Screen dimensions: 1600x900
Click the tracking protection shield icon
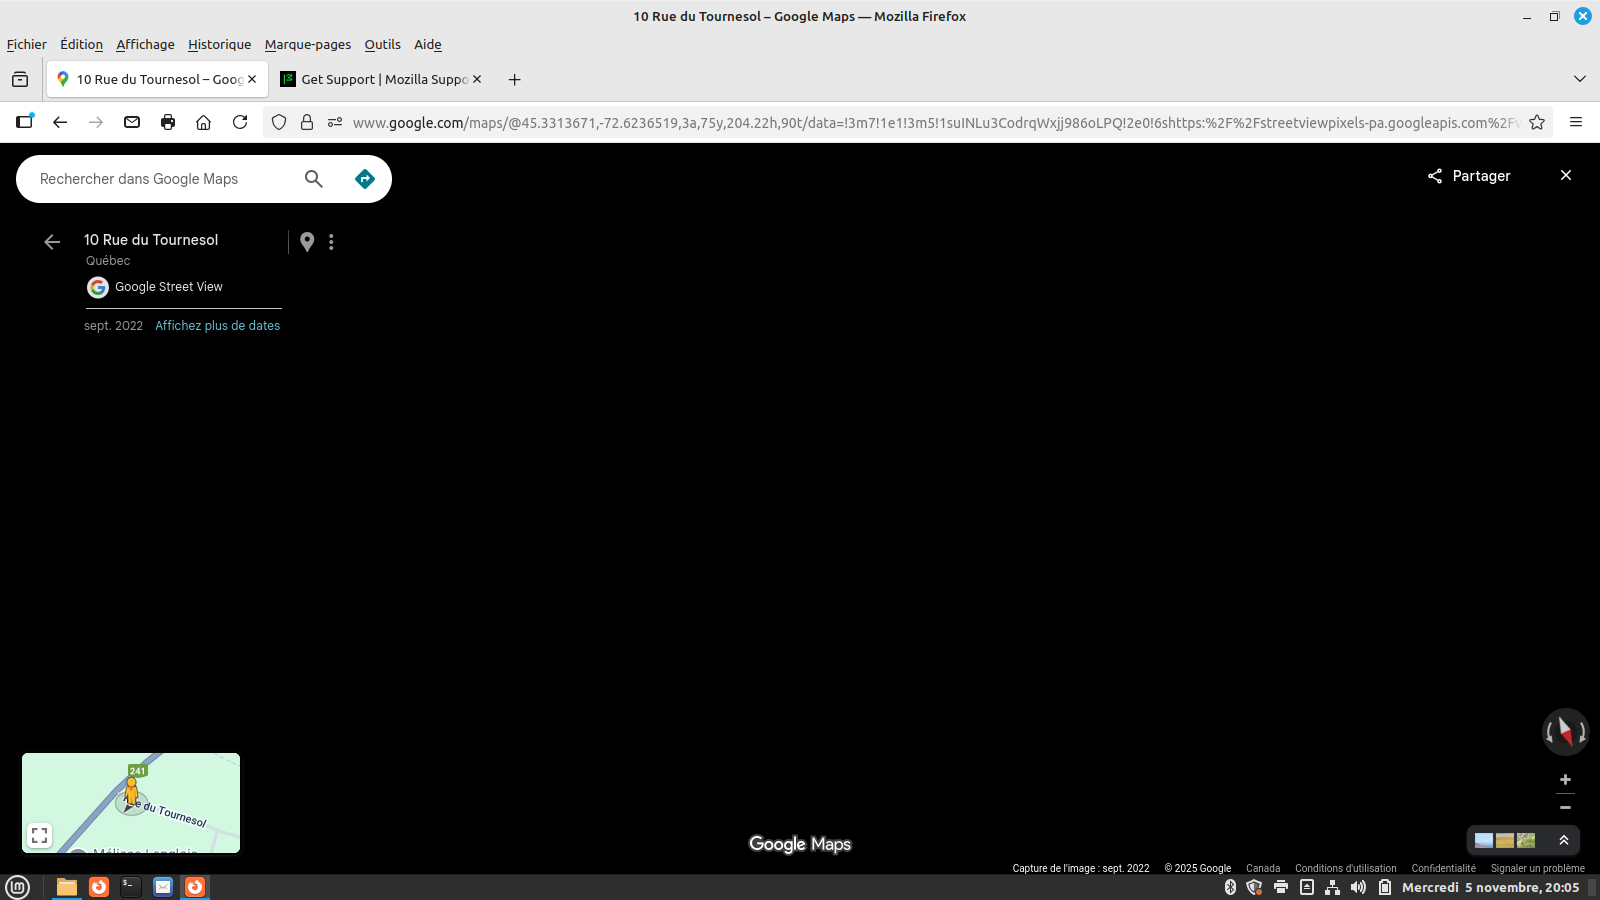point(279,122)
